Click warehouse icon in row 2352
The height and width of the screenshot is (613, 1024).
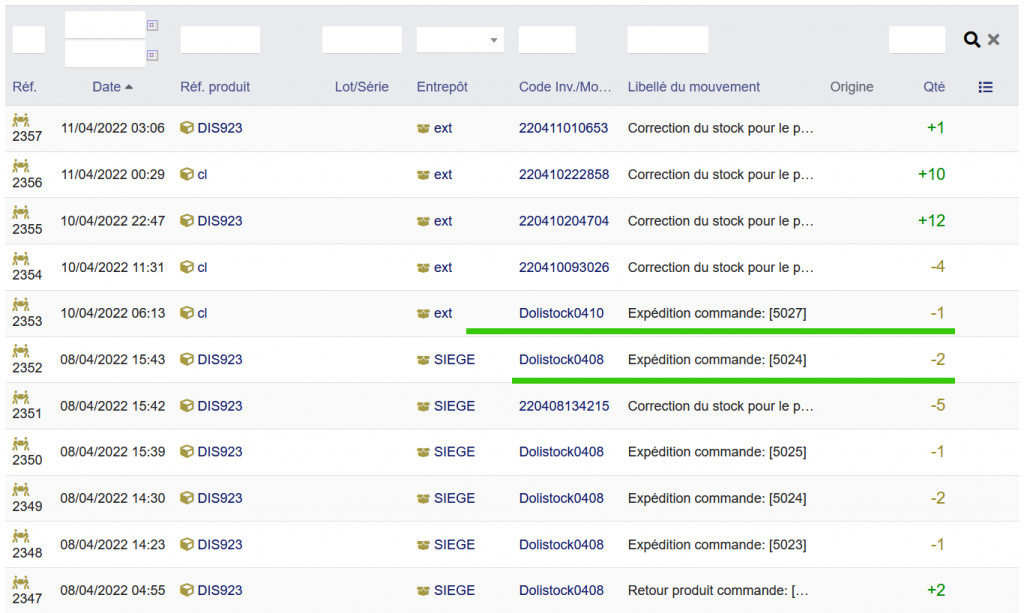click(x=423, y=360)
